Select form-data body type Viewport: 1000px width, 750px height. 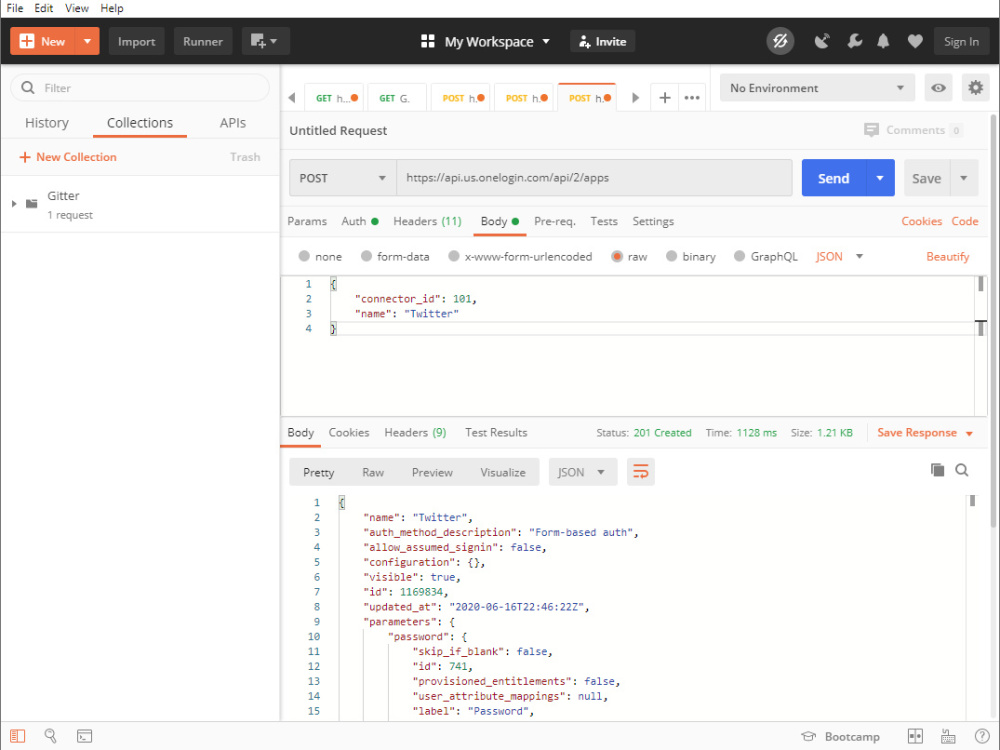coord(395,256)
